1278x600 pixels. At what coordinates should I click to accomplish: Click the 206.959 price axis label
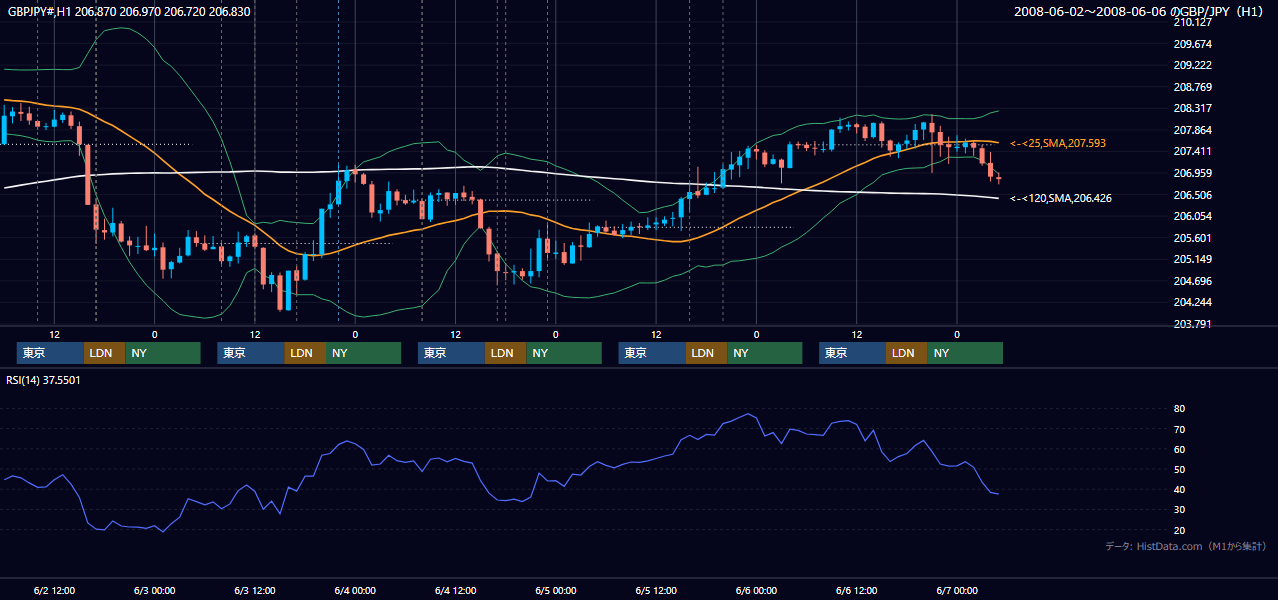pyautogui.click(x=1192, y=173)
